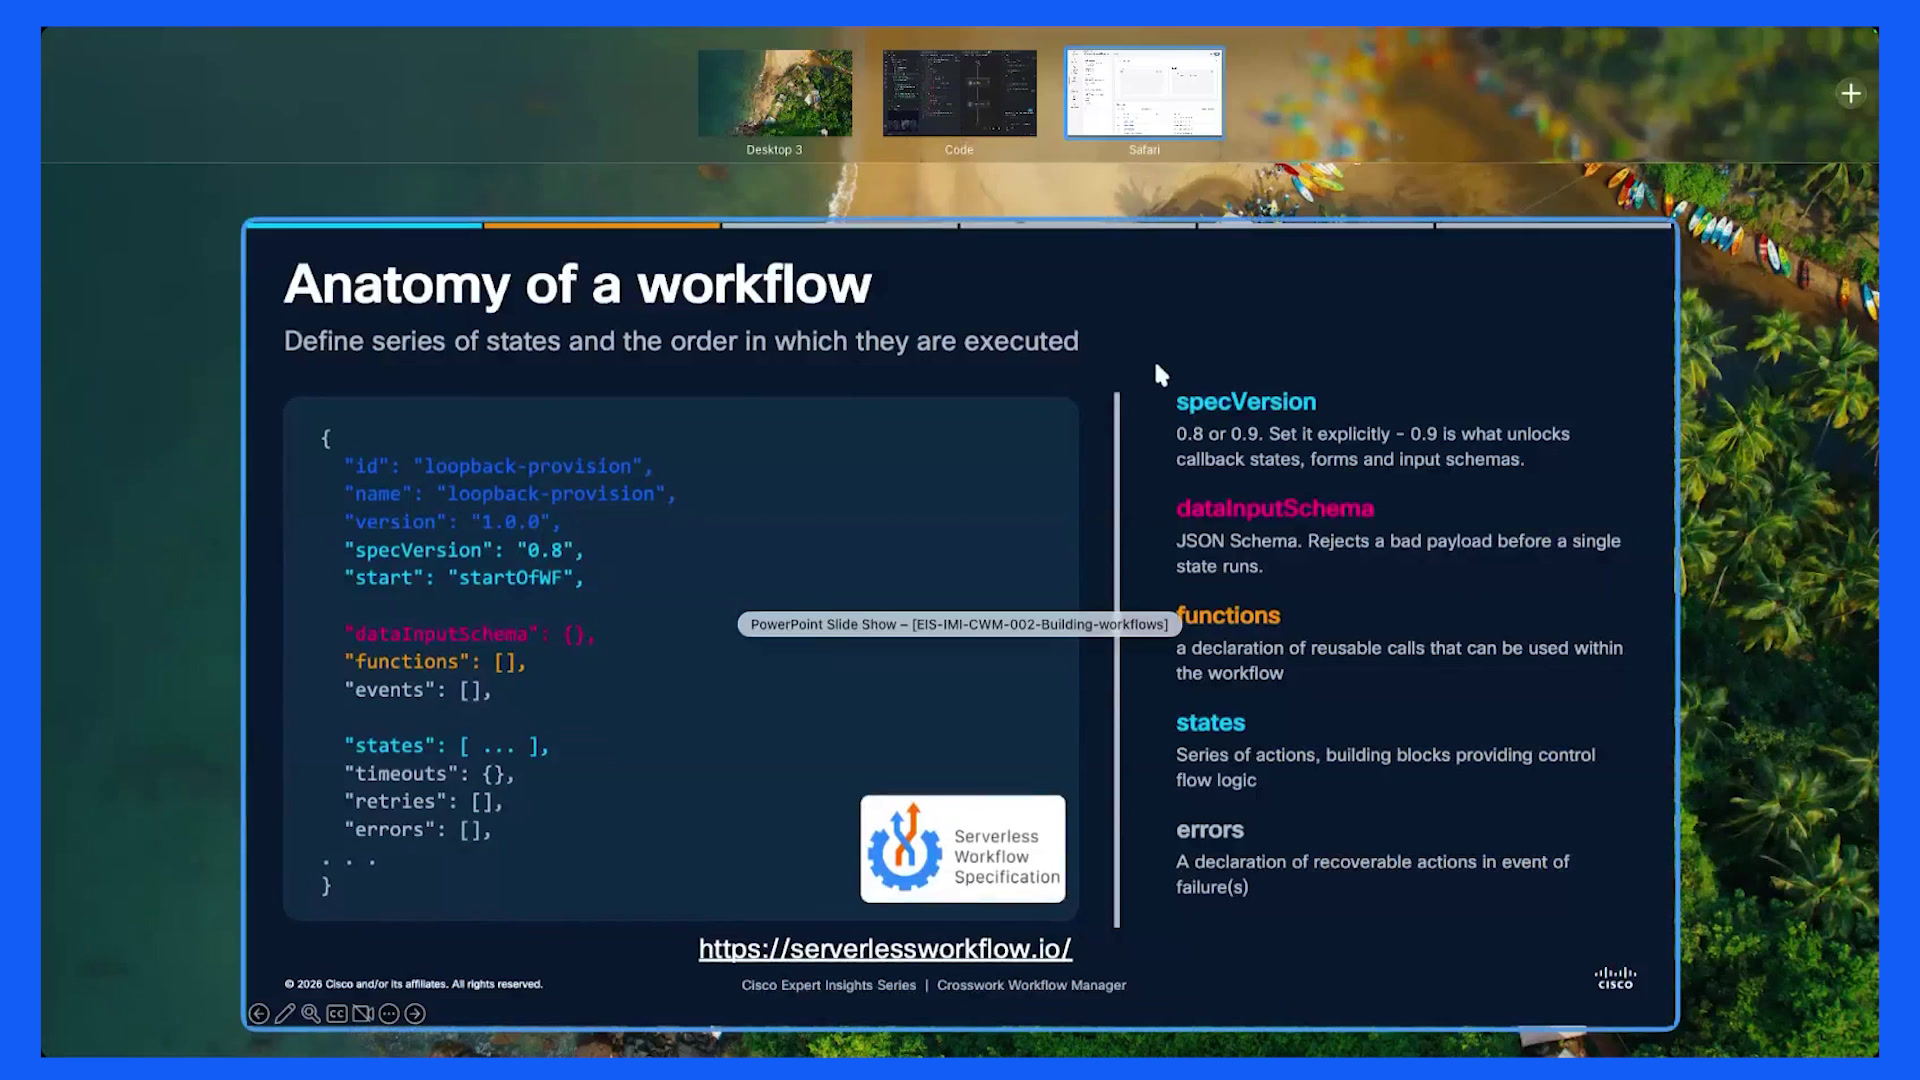This screenshot has width=1920, height=1080.
Task: Go to the previous slide arrow
Action: [259, 1014]
